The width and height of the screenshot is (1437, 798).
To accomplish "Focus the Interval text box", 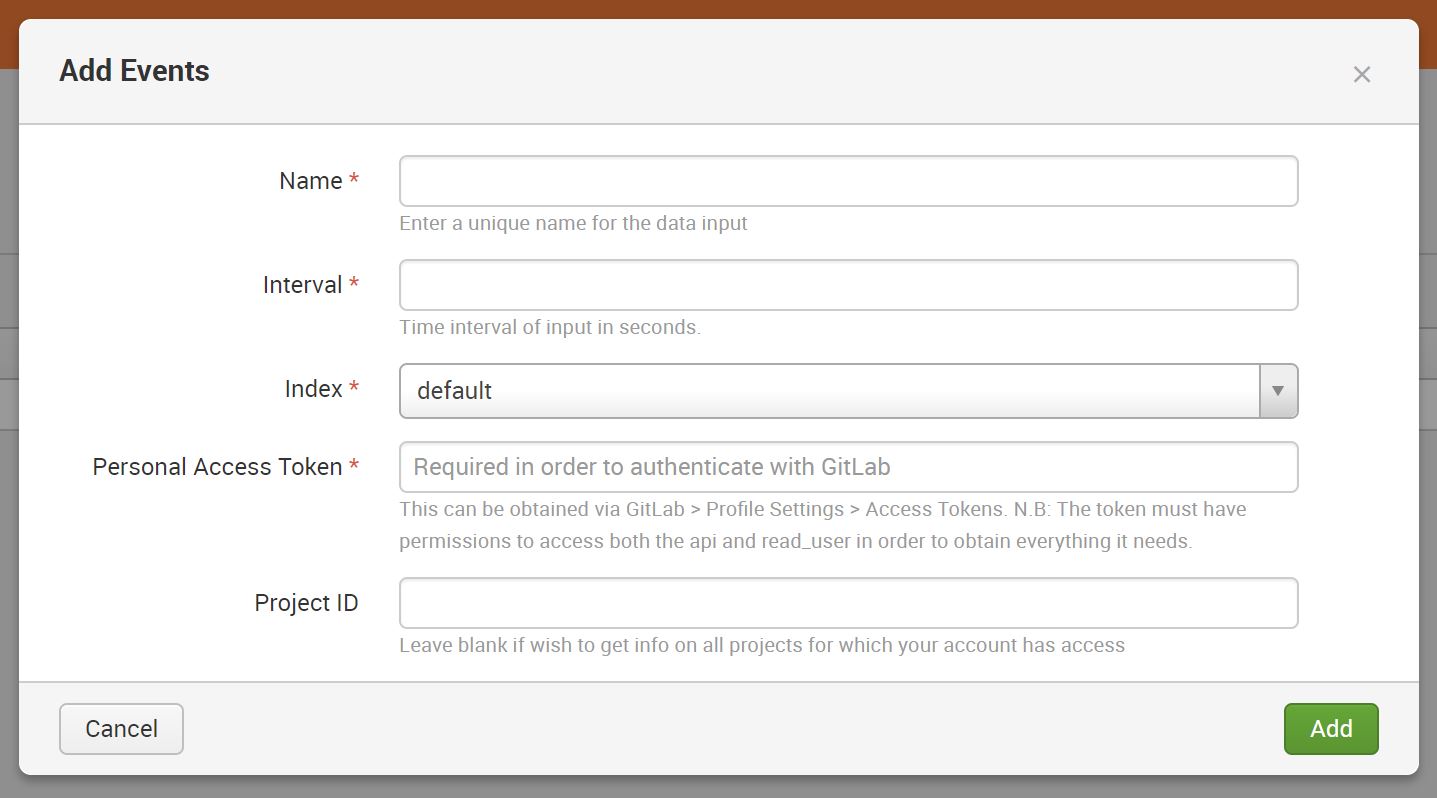I will point(848,285).
